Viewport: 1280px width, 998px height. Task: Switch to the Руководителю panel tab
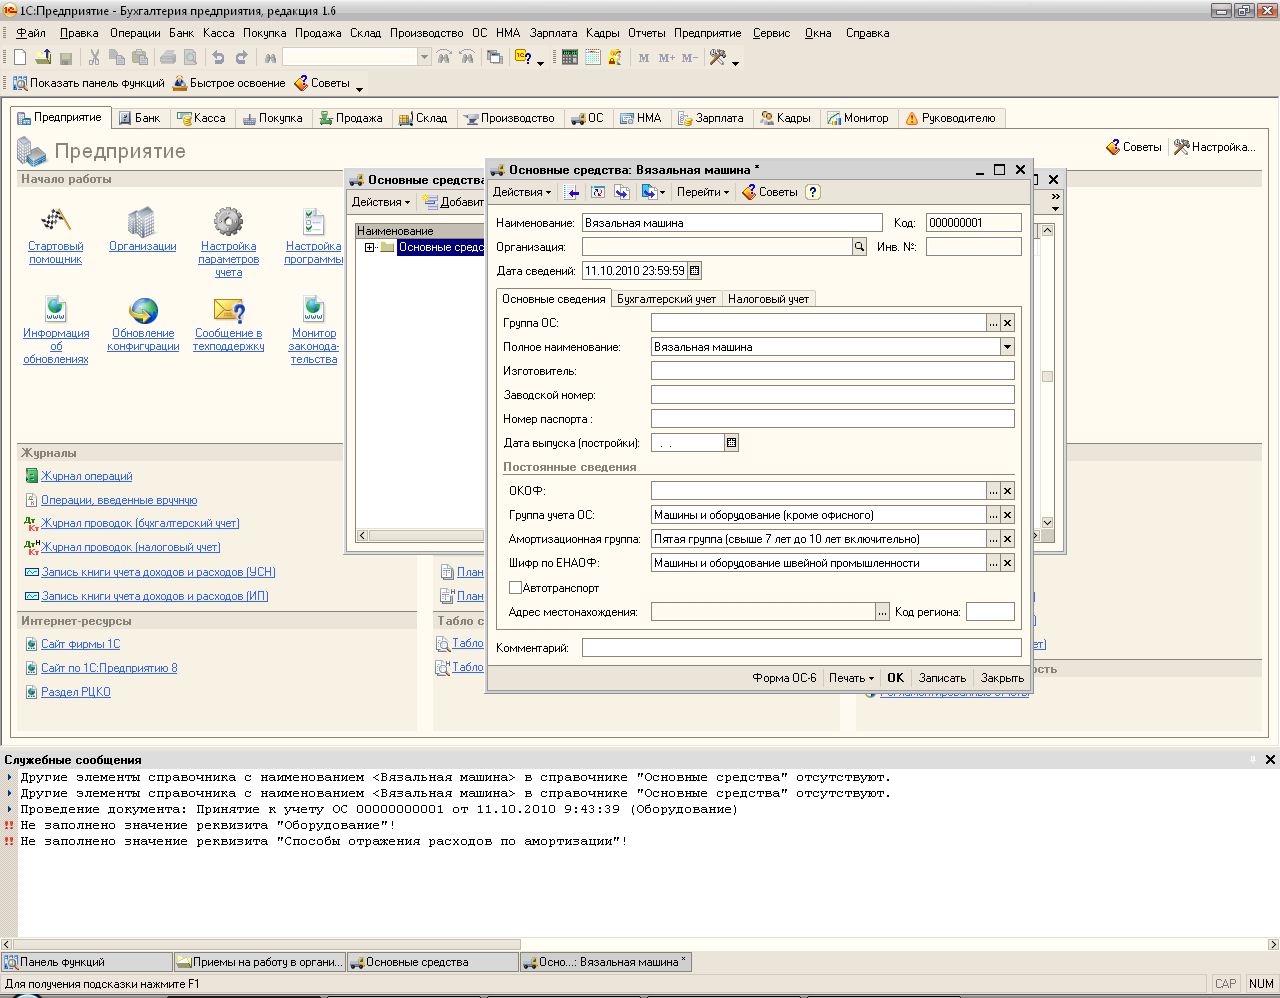tap(950, 118)
